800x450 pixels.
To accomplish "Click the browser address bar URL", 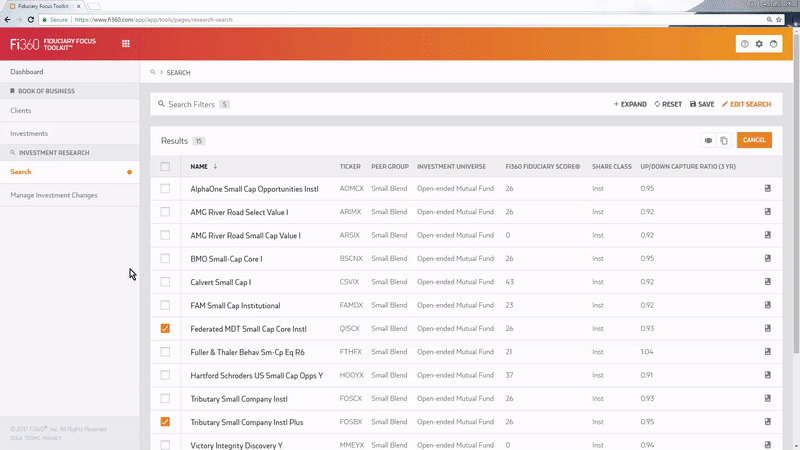I will (x=154, y=19).
